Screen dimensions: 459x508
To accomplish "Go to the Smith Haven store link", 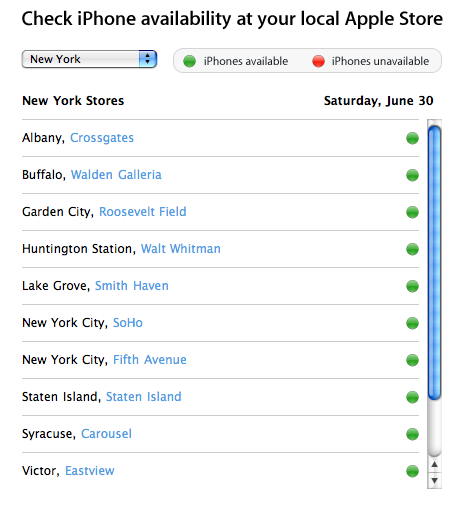I will pyautogui.click(x=132, y=286).
